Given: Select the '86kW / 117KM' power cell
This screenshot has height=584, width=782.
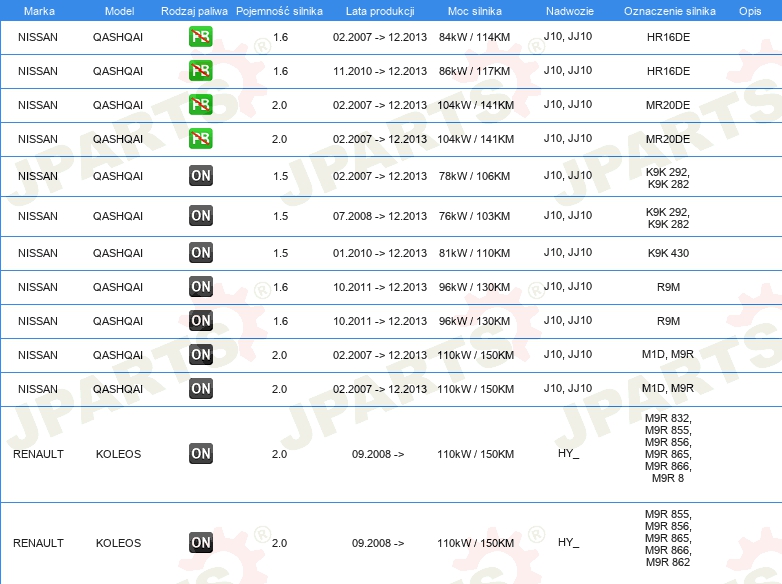Looking at the screenshot, I should (x=474, y=71).
